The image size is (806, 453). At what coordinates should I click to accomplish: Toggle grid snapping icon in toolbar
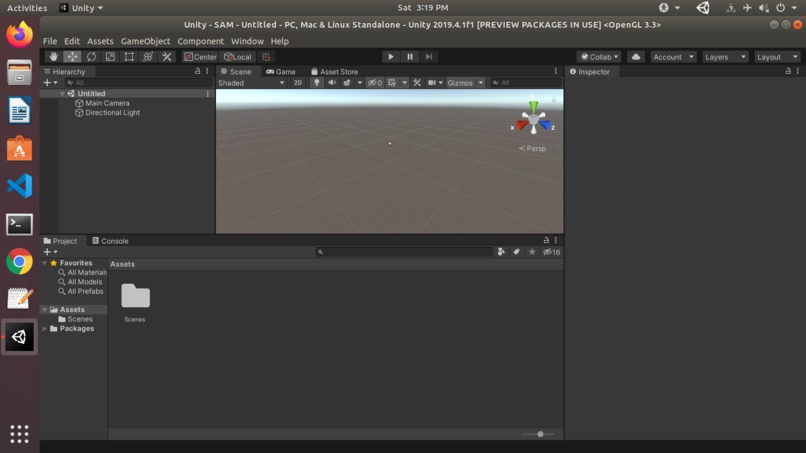[x=266, y=57]
